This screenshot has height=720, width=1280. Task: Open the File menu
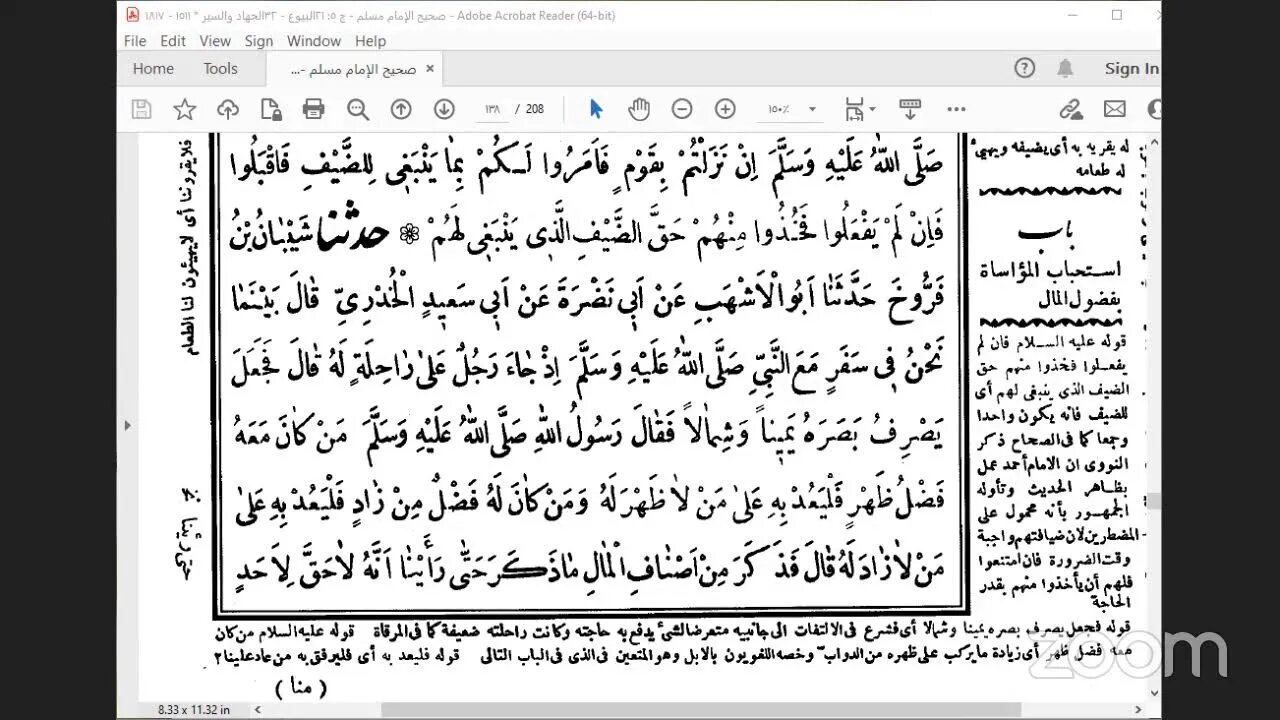[x=135, y=41]
